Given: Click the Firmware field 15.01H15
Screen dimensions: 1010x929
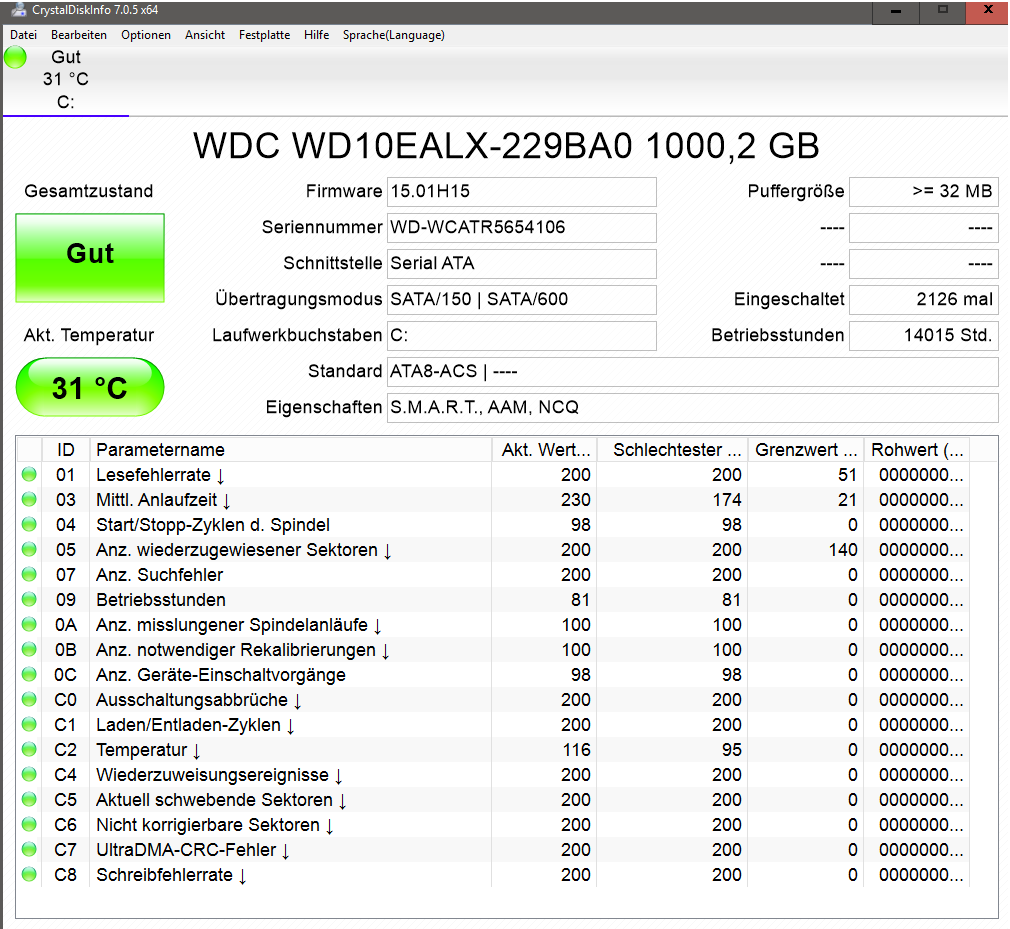Looking at the screenshot, I should point(521,191).
